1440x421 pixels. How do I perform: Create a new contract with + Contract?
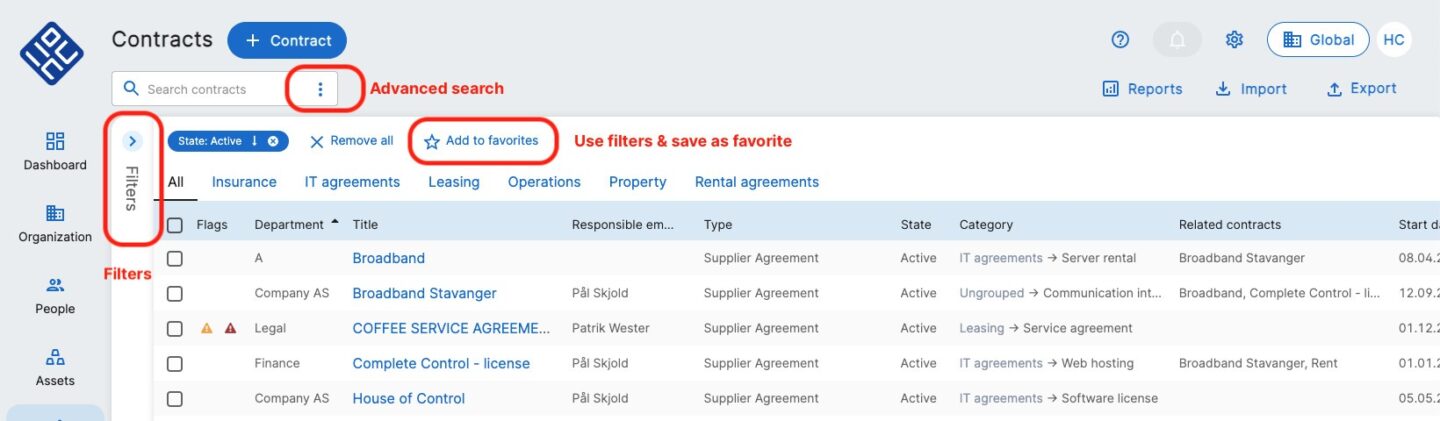pyautogui.click(x=287, y=40)
